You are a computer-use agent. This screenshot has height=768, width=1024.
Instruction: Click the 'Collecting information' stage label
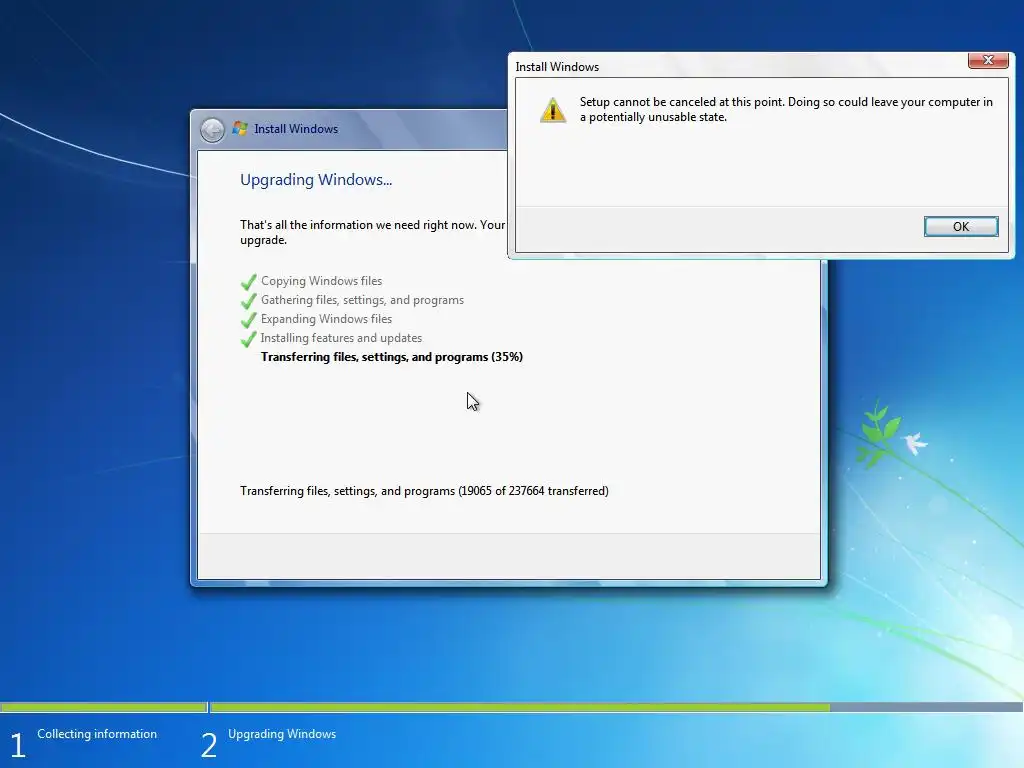97,733
